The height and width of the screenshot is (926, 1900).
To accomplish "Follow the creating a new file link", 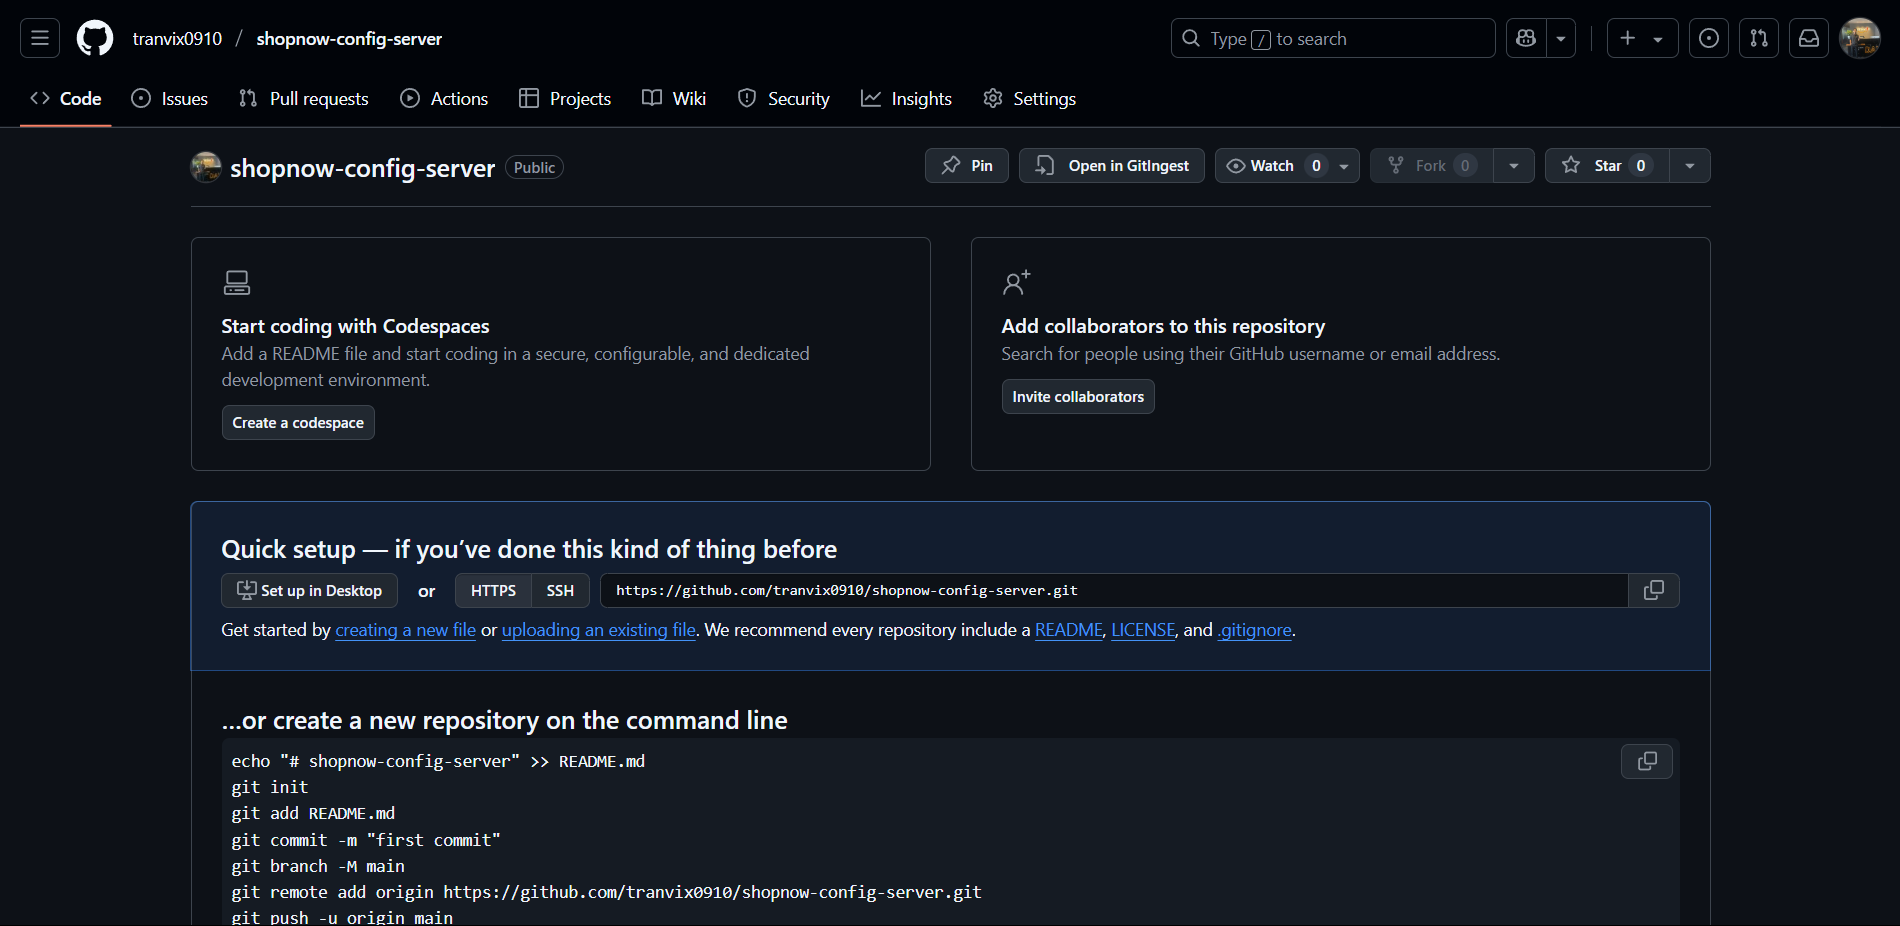I will [x=405, y=630].
